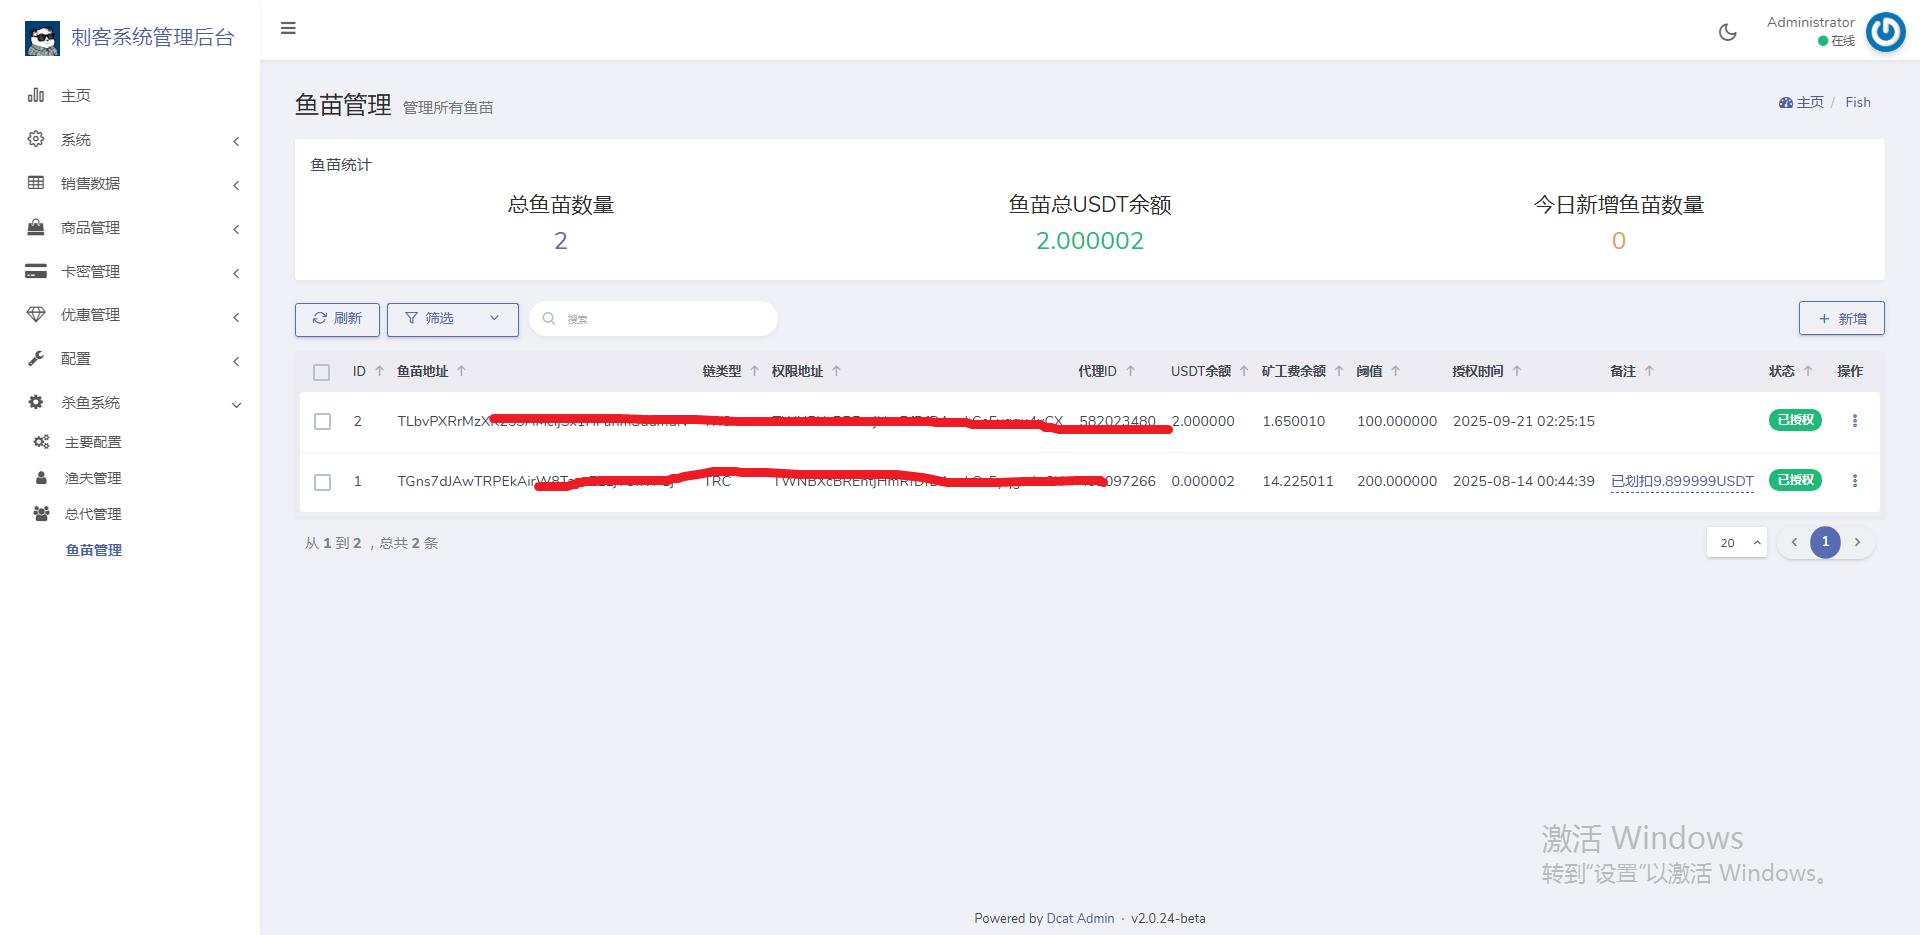Viewport: 1920px width, 935px height.
Task: Go to 总代管理 in the sidebar
Action: (x=93, y=514)
